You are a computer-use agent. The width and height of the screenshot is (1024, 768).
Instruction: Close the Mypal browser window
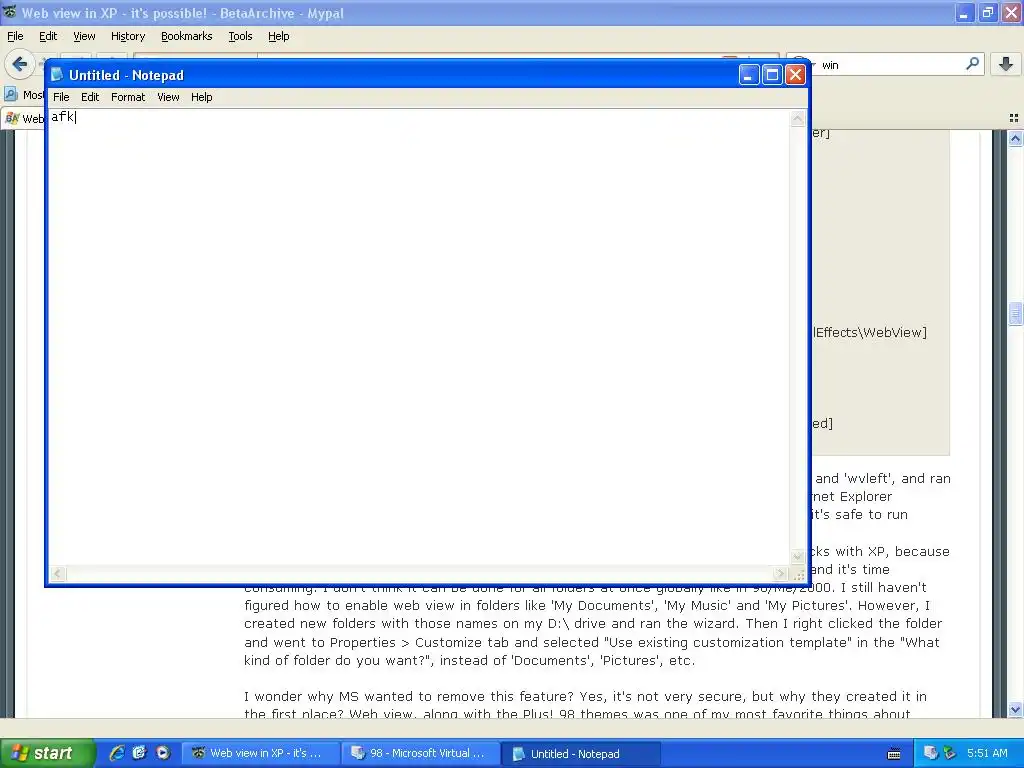(1011, 13)
